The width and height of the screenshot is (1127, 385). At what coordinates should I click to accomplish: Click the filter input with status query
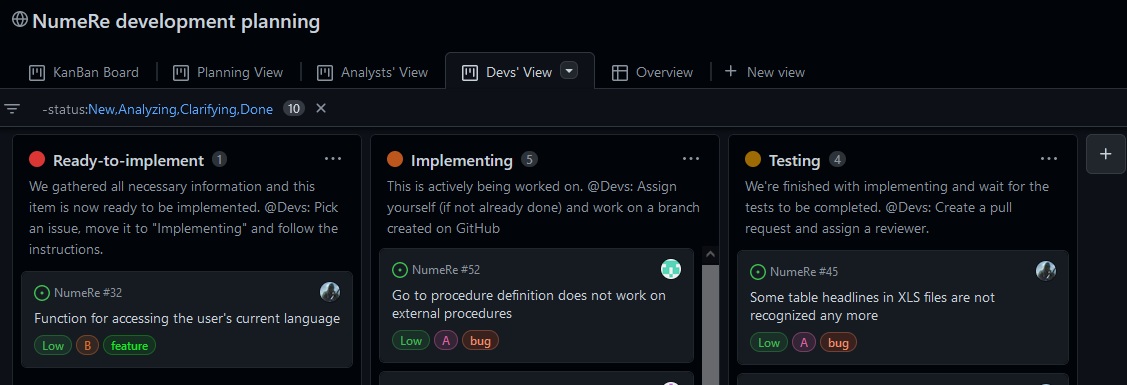(x=157, y=109)
